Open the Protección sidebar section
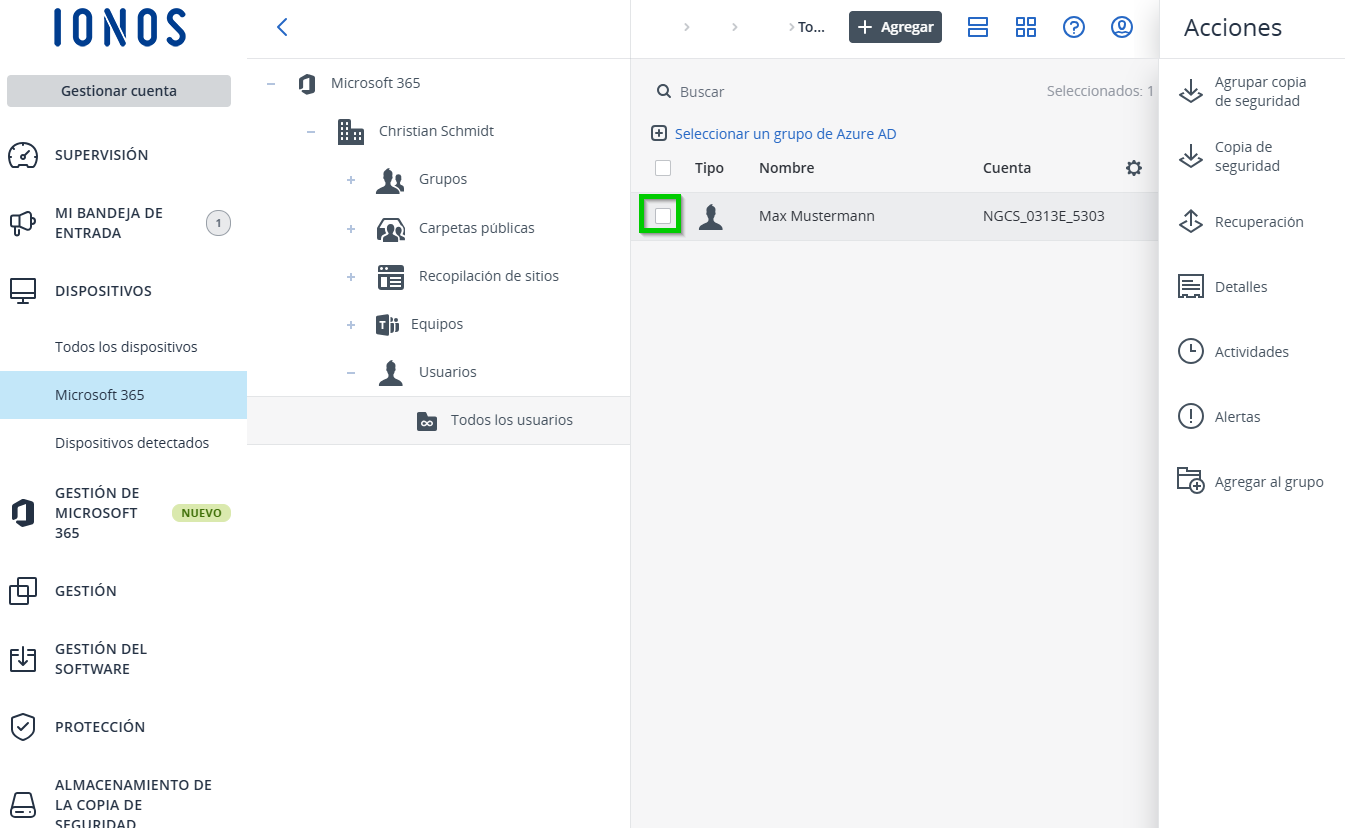 (x=100, y=727)
